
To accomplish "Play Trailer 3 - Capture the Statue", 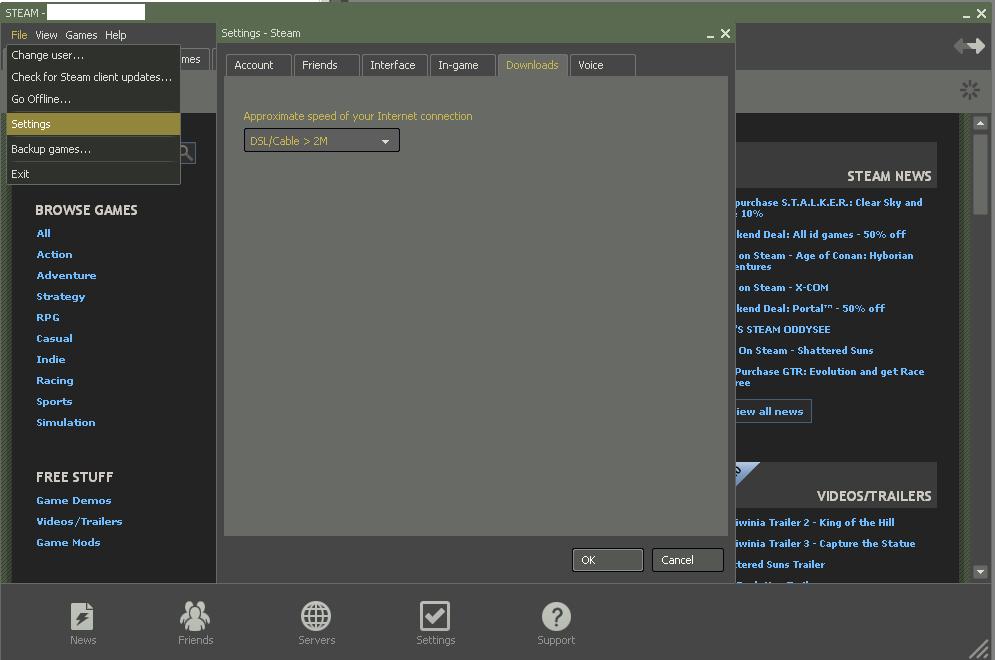I will [x=826, y=543].
